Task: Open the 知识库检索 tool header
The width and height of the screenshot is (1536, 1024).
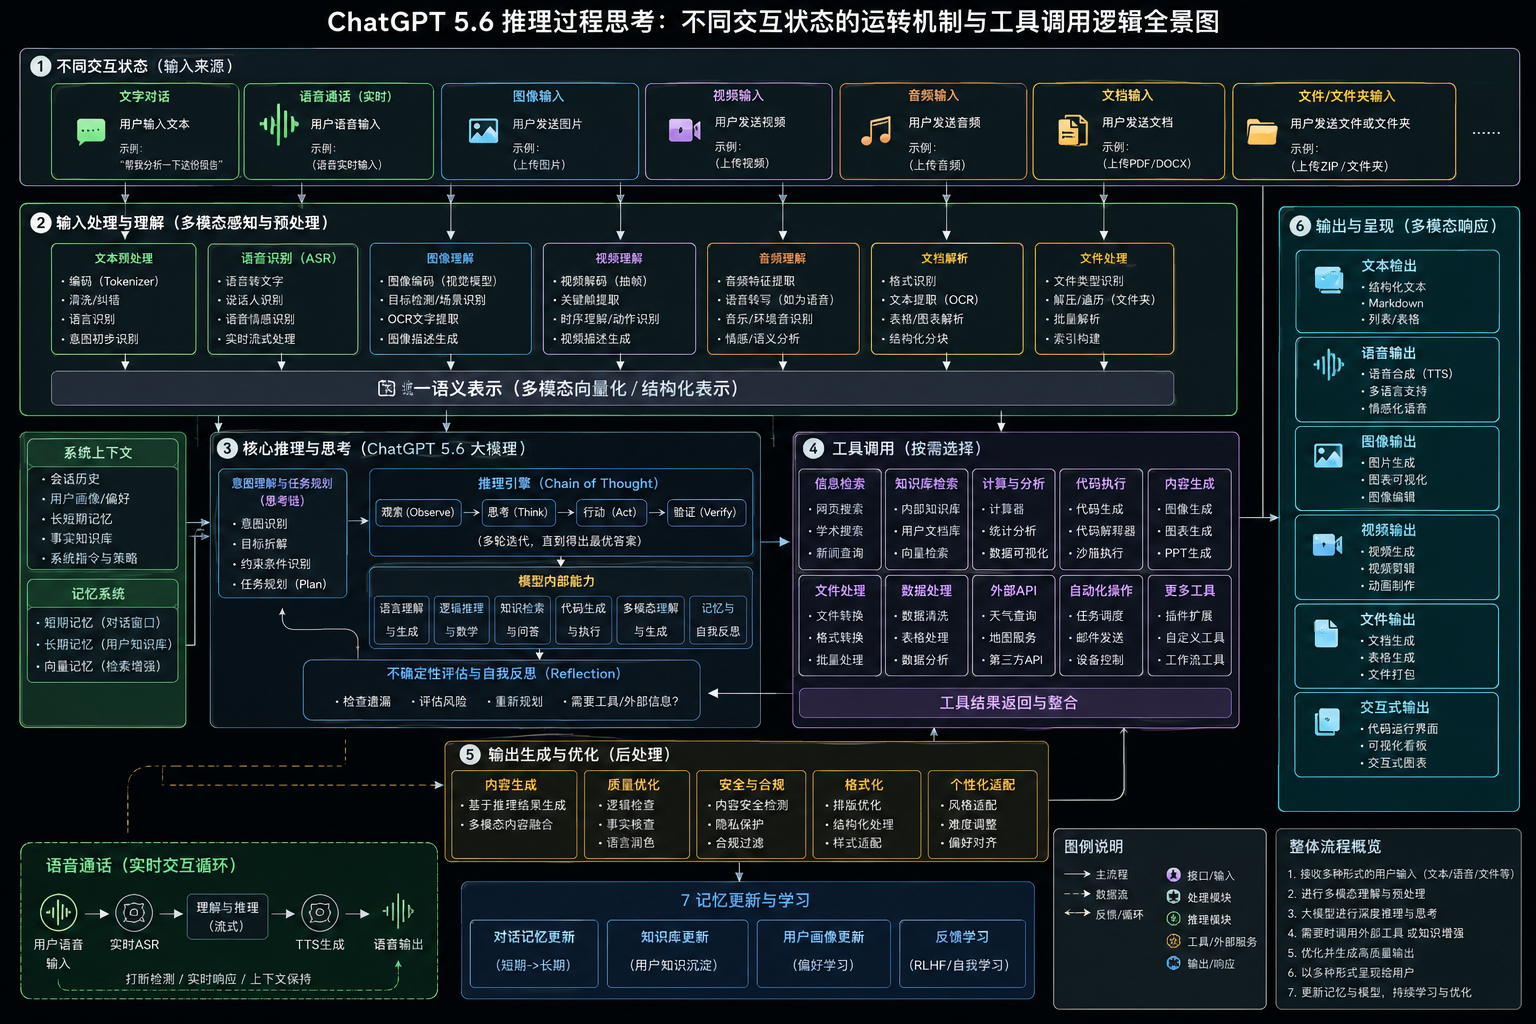Action: [x=926, y=483]
